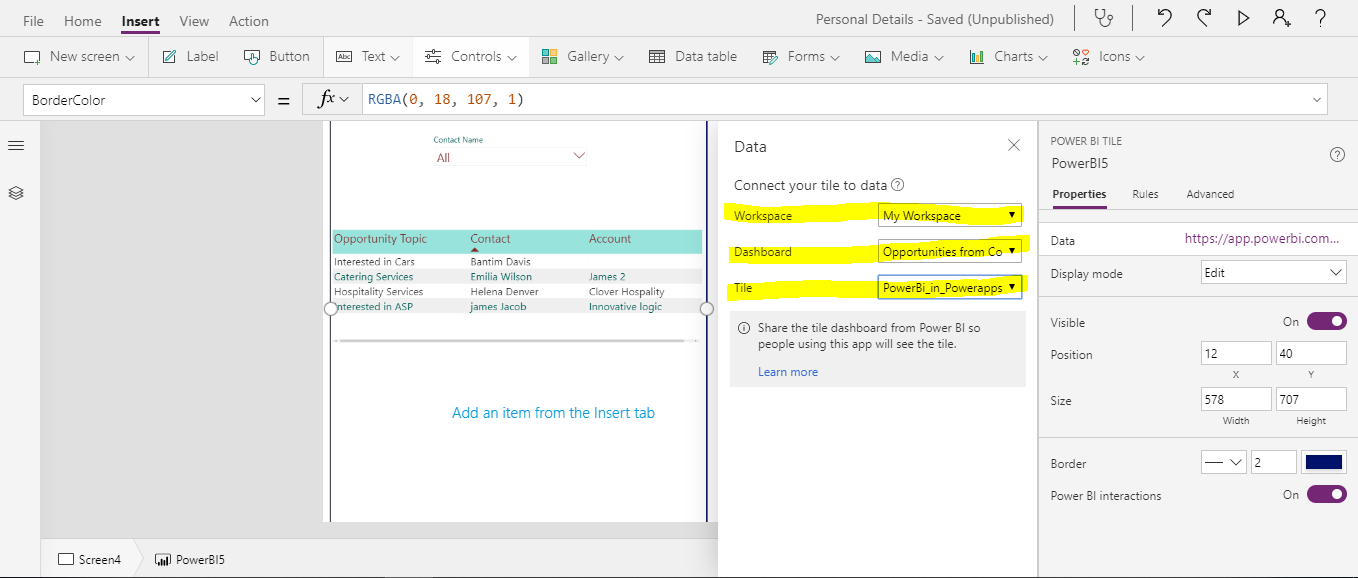Preview the app with Play icon
The height and width of the screenshot is (578, 1358).
(x=1243, y=18)
